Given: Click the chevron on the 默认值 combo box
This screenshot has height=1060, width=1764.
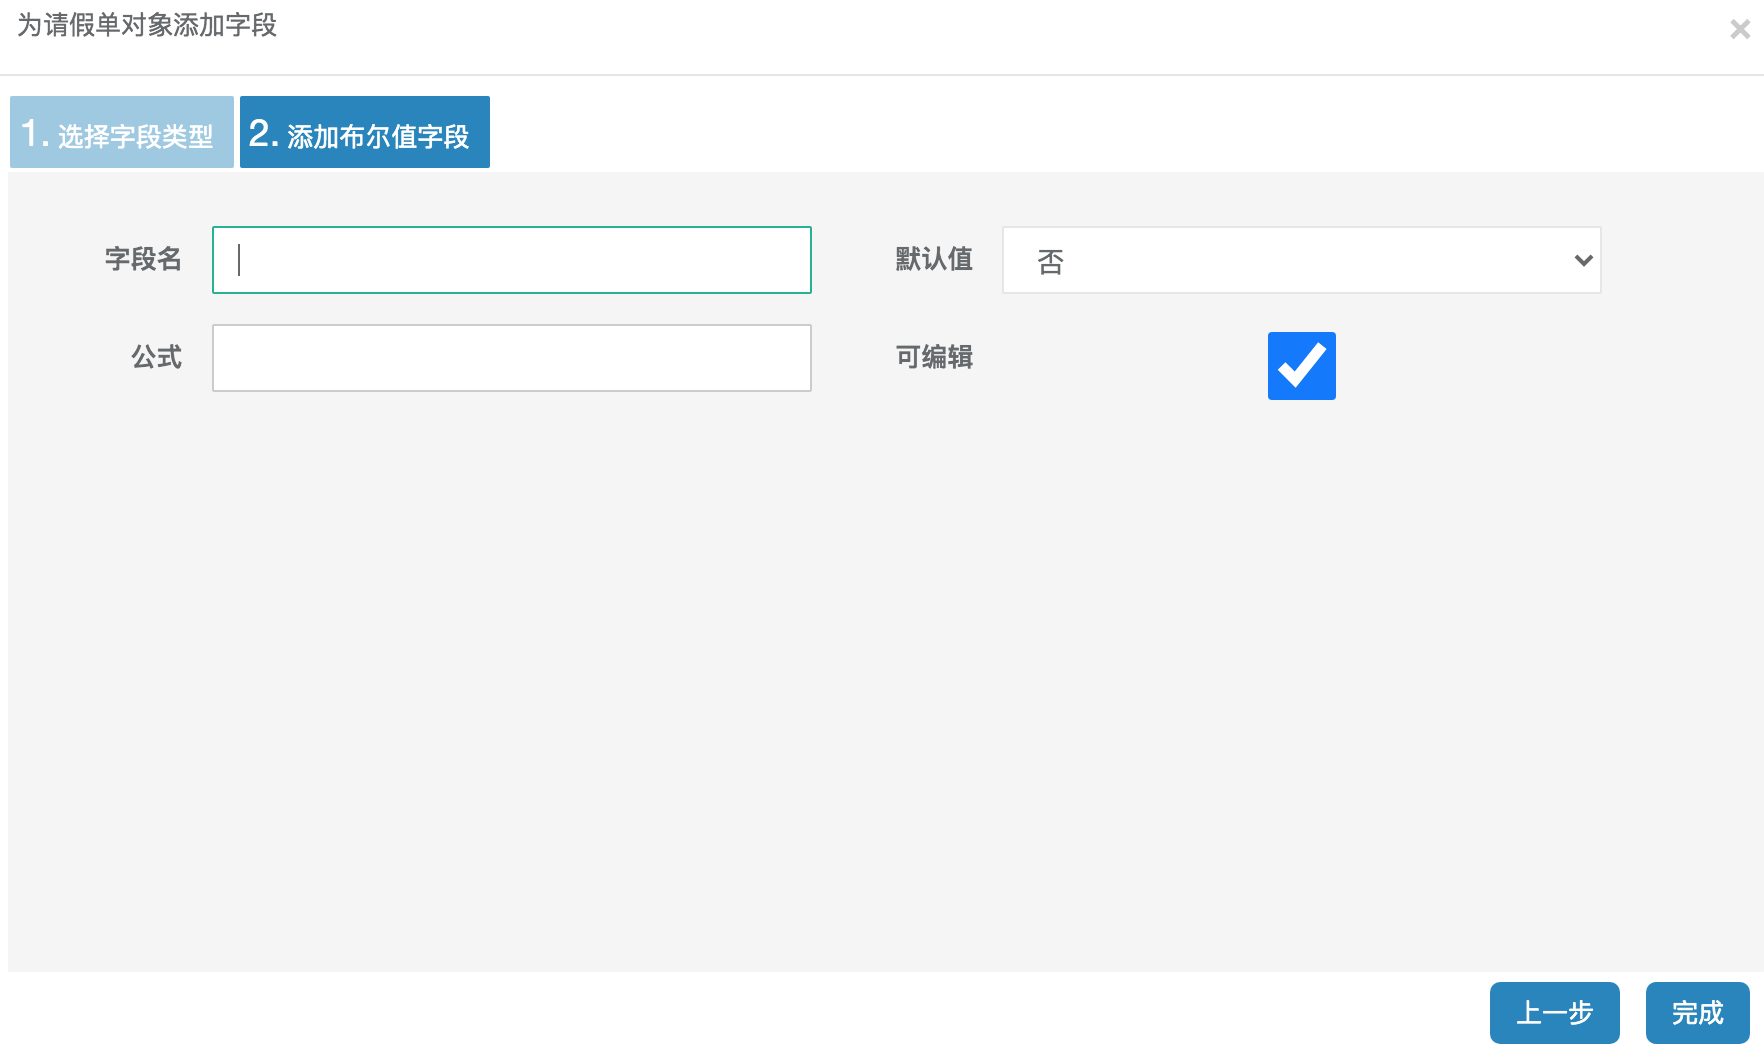Looking at the screenshot, I should click(x=1583, y=260).
